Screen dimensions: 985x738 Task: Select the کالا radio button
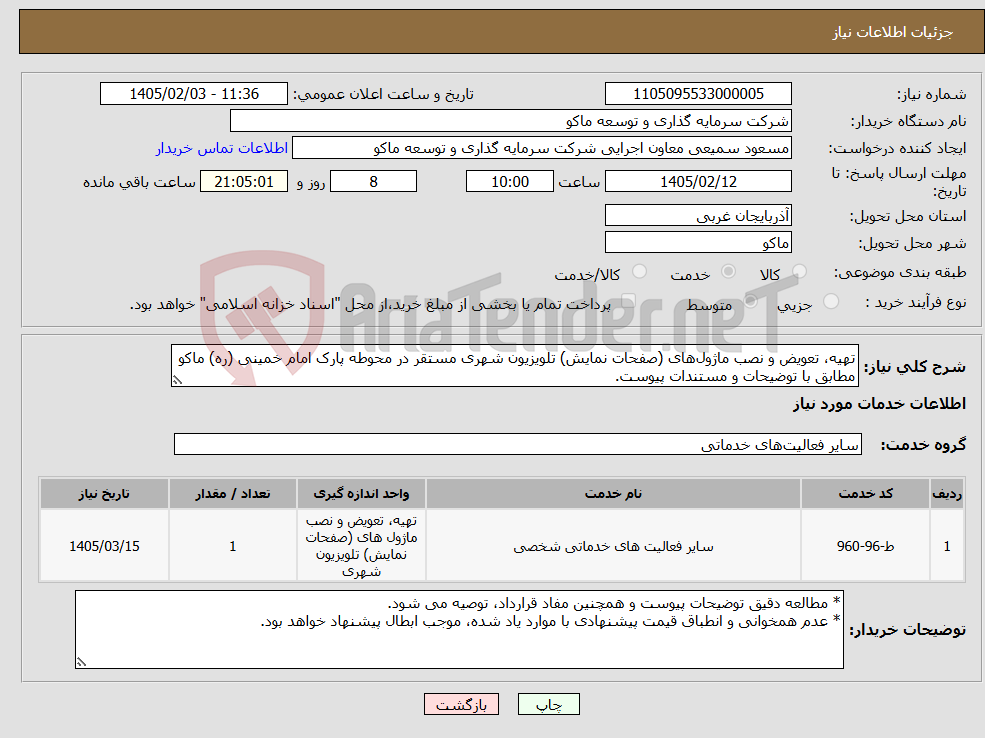tap(799, 272)
